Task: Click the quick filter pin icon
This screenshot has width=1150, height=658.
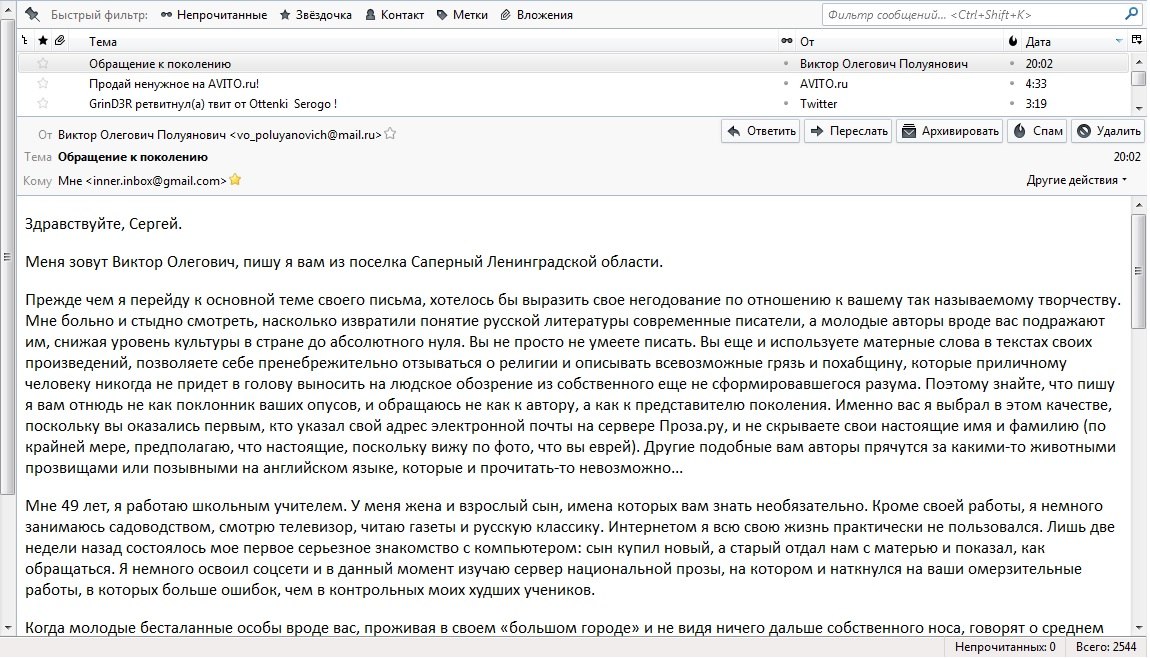Action: click(x=32, y=14)
